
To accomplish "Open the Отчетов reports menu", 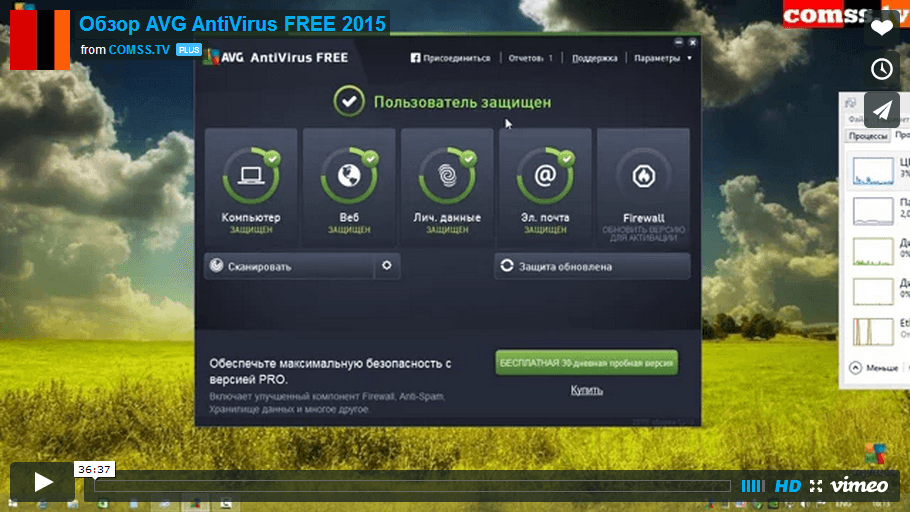I will click(x=530, y=58).
